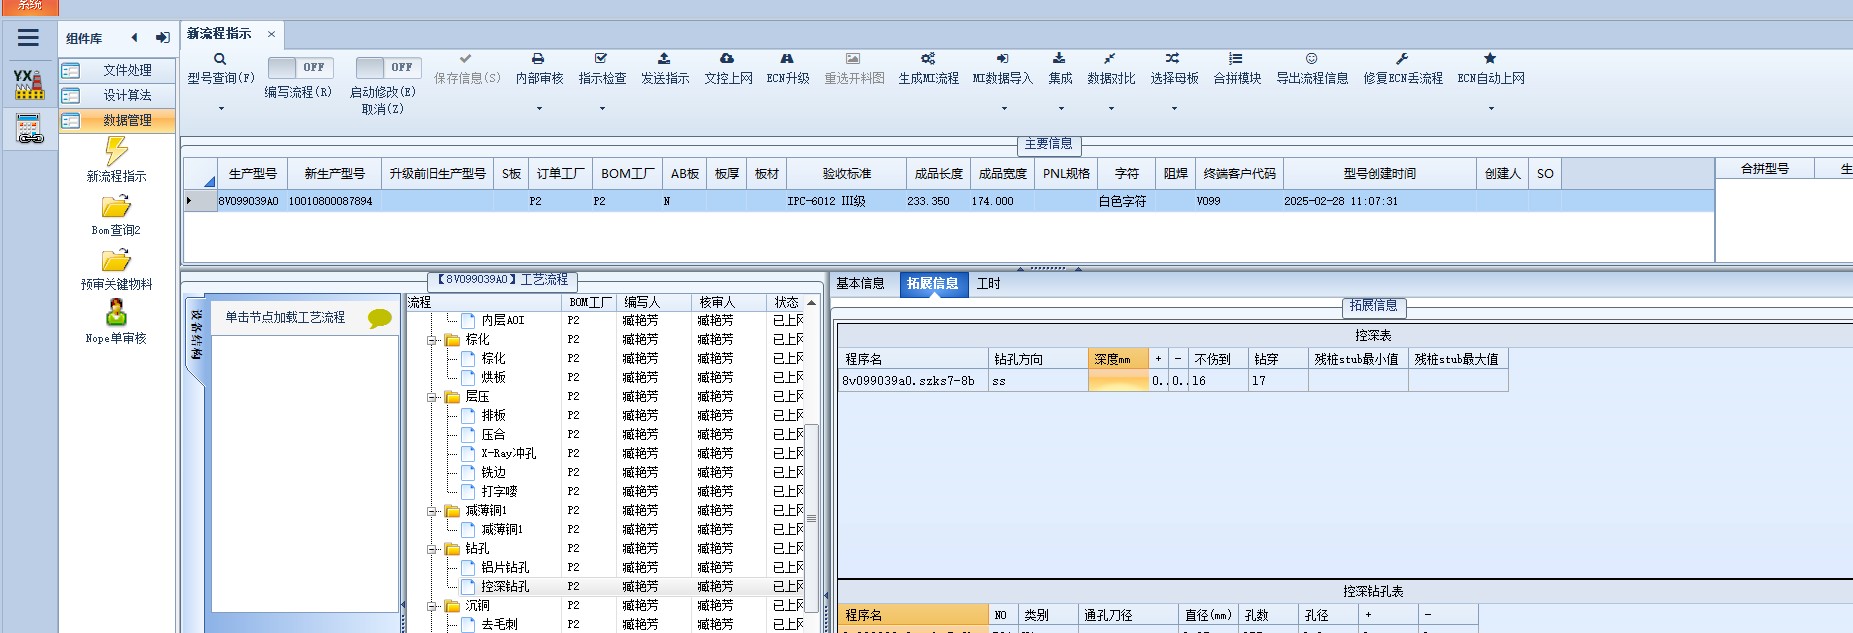This screenshot has width=1853, height=633.
Task: Click the 文控上网 cloud icon
Action: (x=727, y=59)
